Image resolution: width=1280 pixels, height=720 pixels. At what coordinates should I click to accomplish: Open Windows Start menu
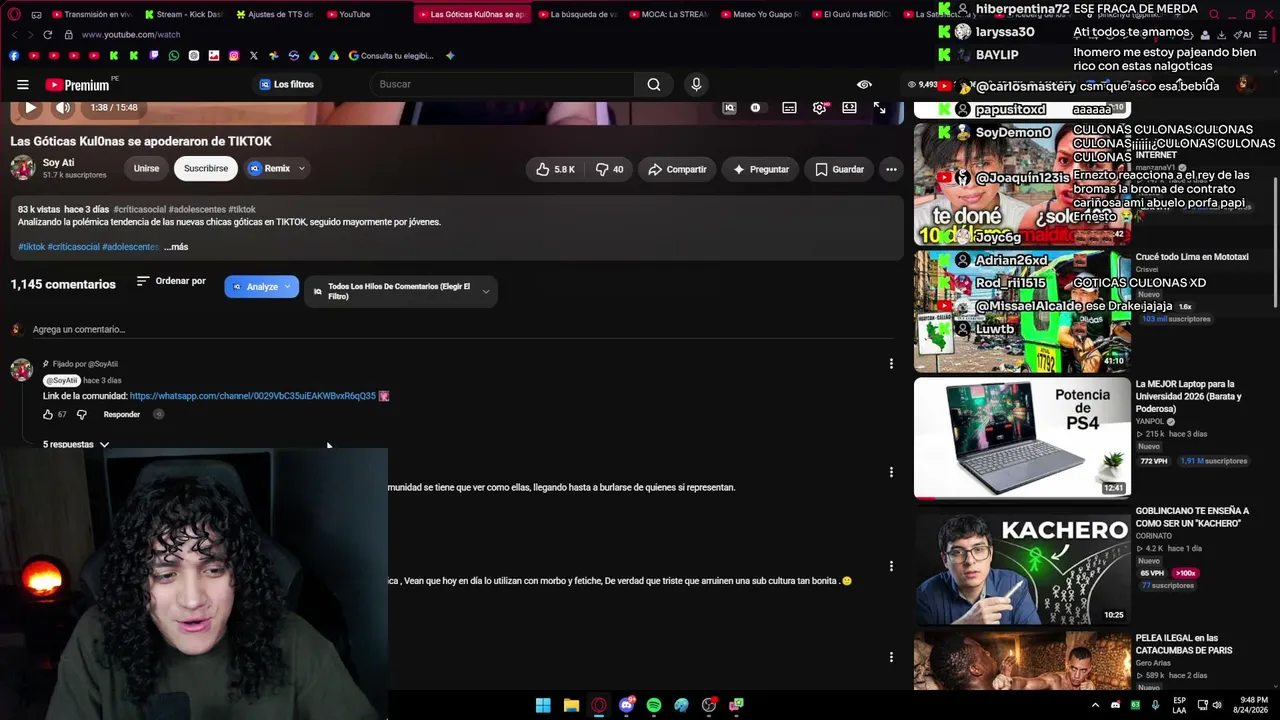(543, 705)
